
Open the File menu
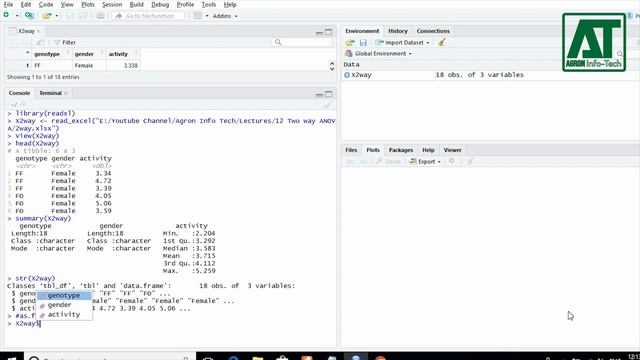8,4
